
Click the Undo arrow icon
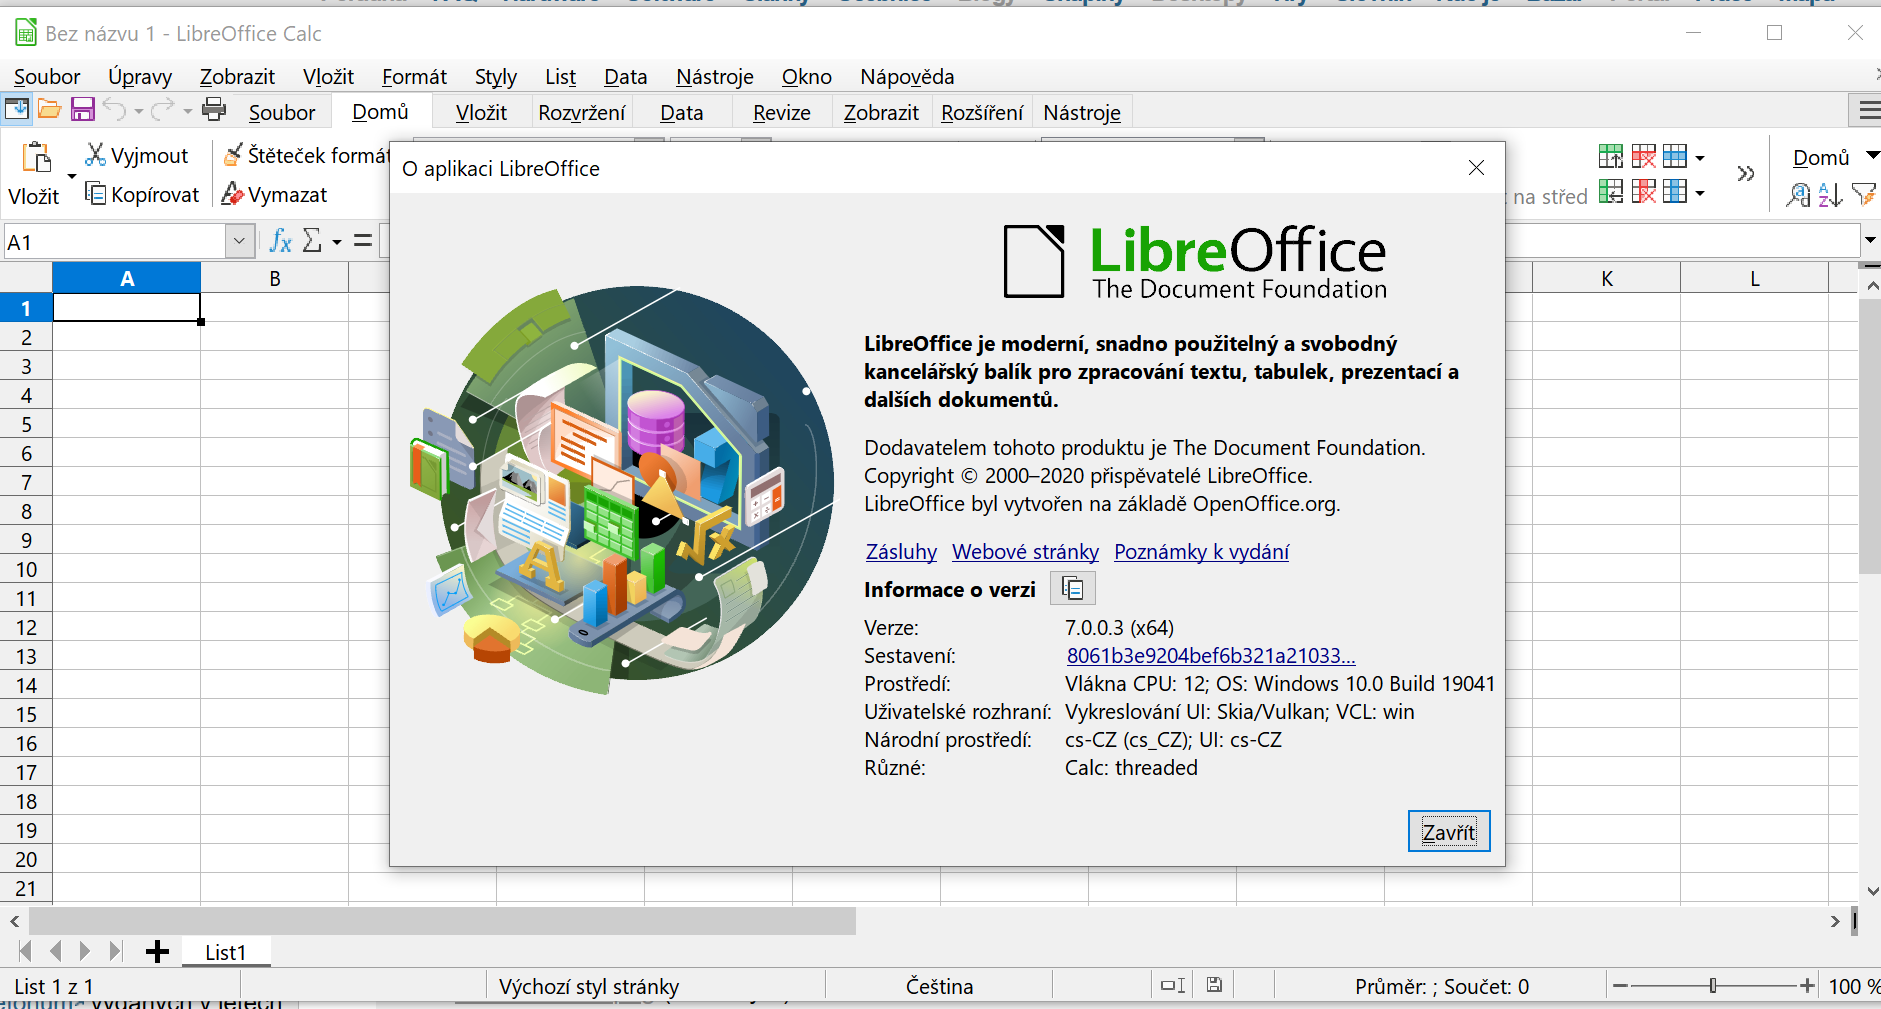coord(115,110)
